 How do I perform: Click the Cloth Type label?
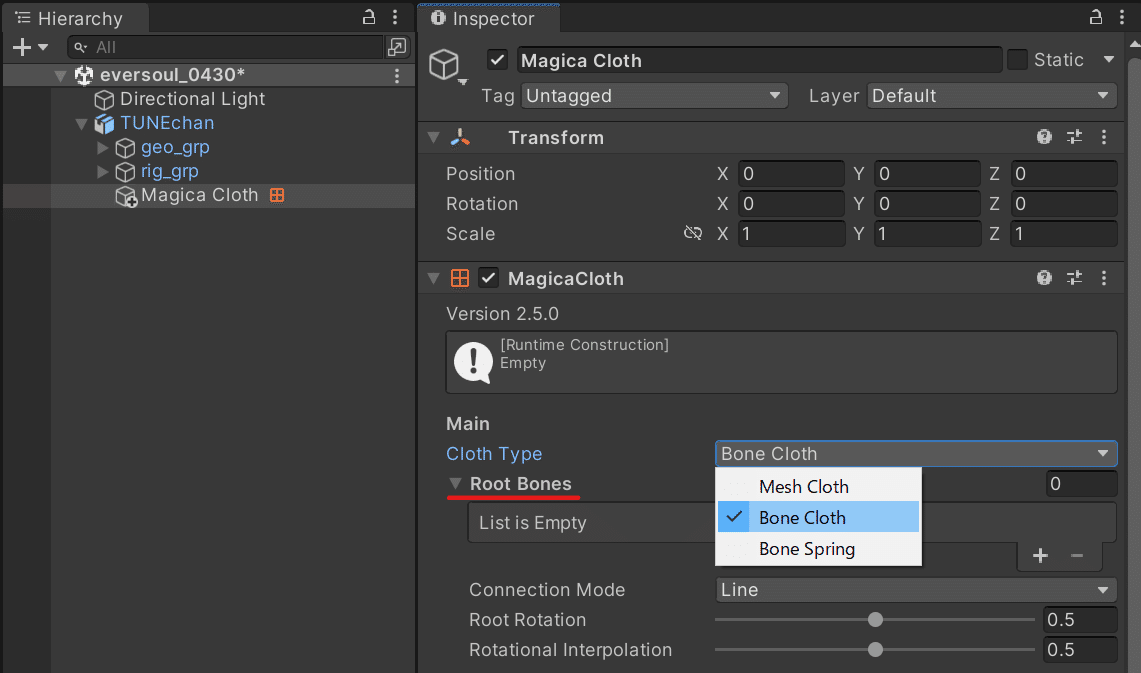tap(494, 454)
